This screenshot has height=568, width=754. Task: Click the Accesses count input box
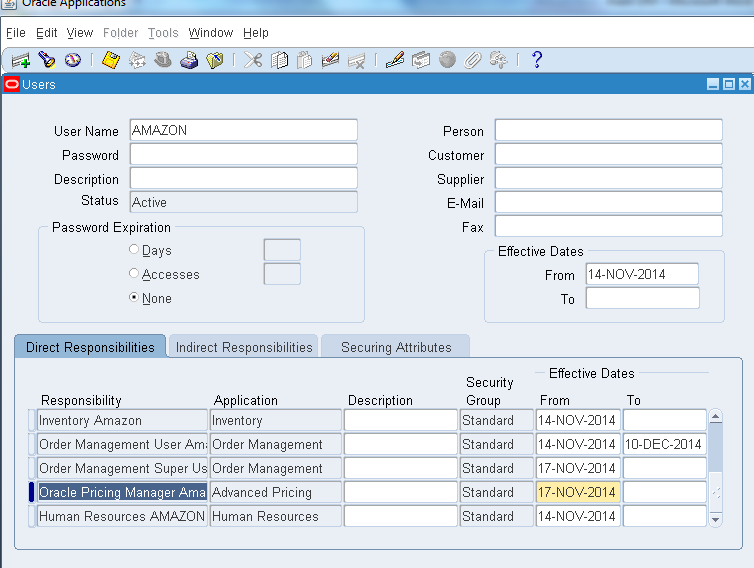pyautogui.click(x=282, y=274)
